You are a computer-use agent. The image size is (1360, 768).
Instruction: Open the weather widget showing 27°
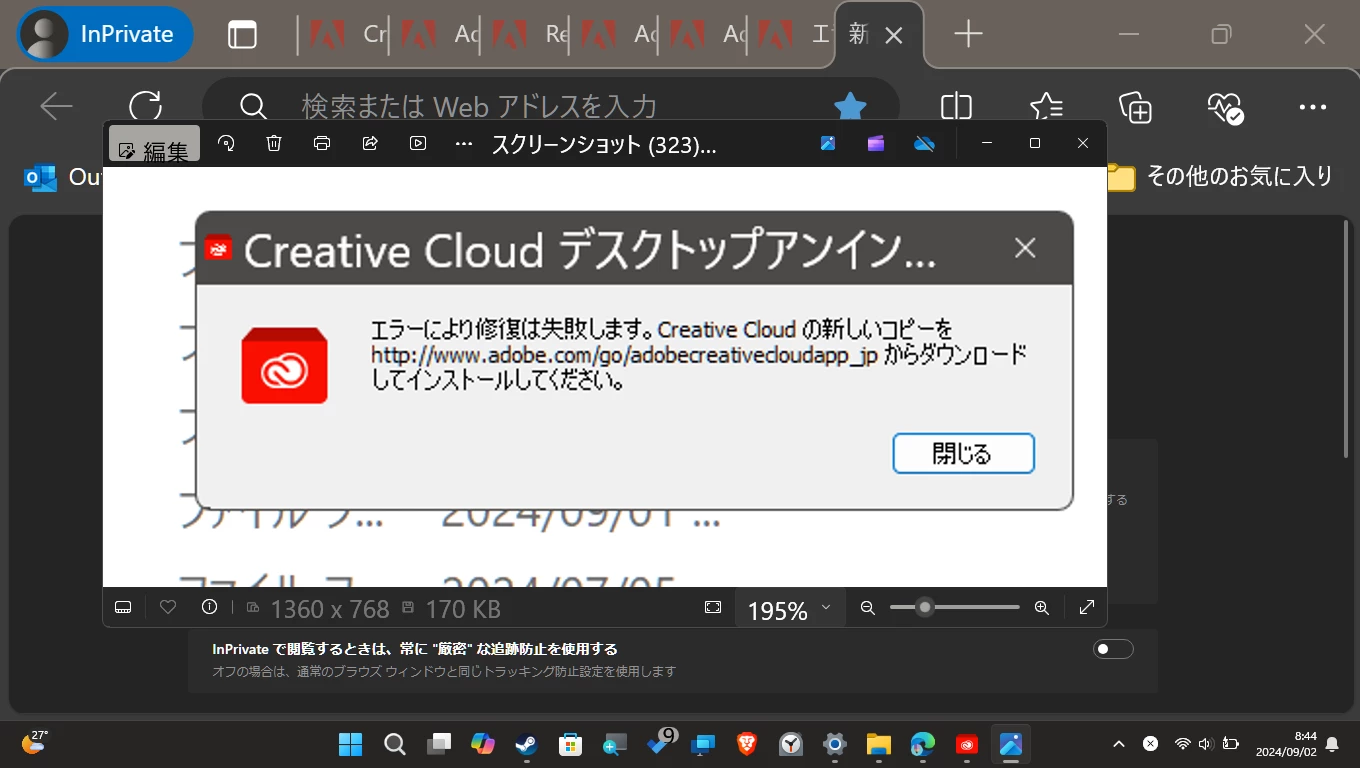[x=35, y=743]
